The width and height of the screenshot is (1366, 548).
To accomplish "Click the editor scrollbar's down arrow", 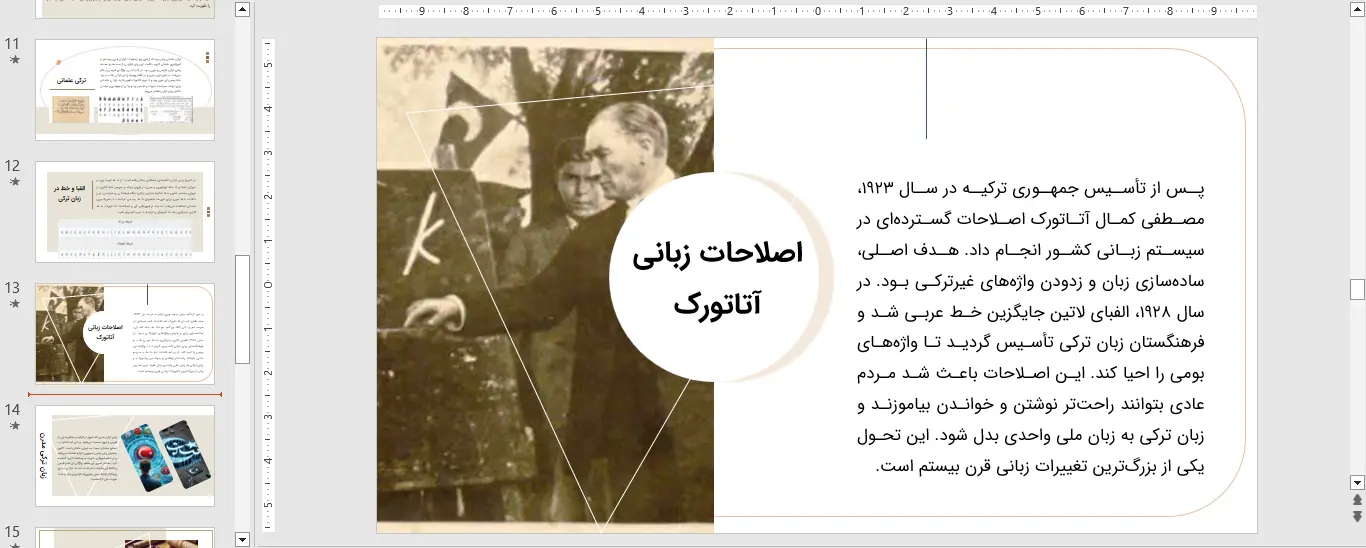I will click(1357, 482).
